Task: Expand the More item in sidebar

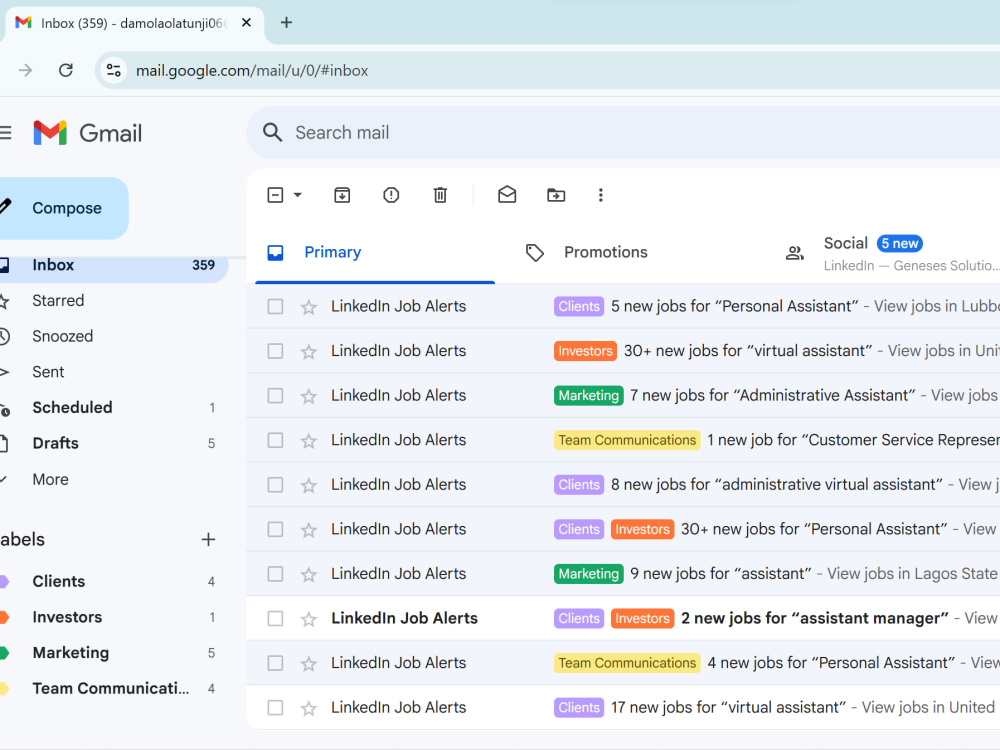Action: click(x=50, y=479)
